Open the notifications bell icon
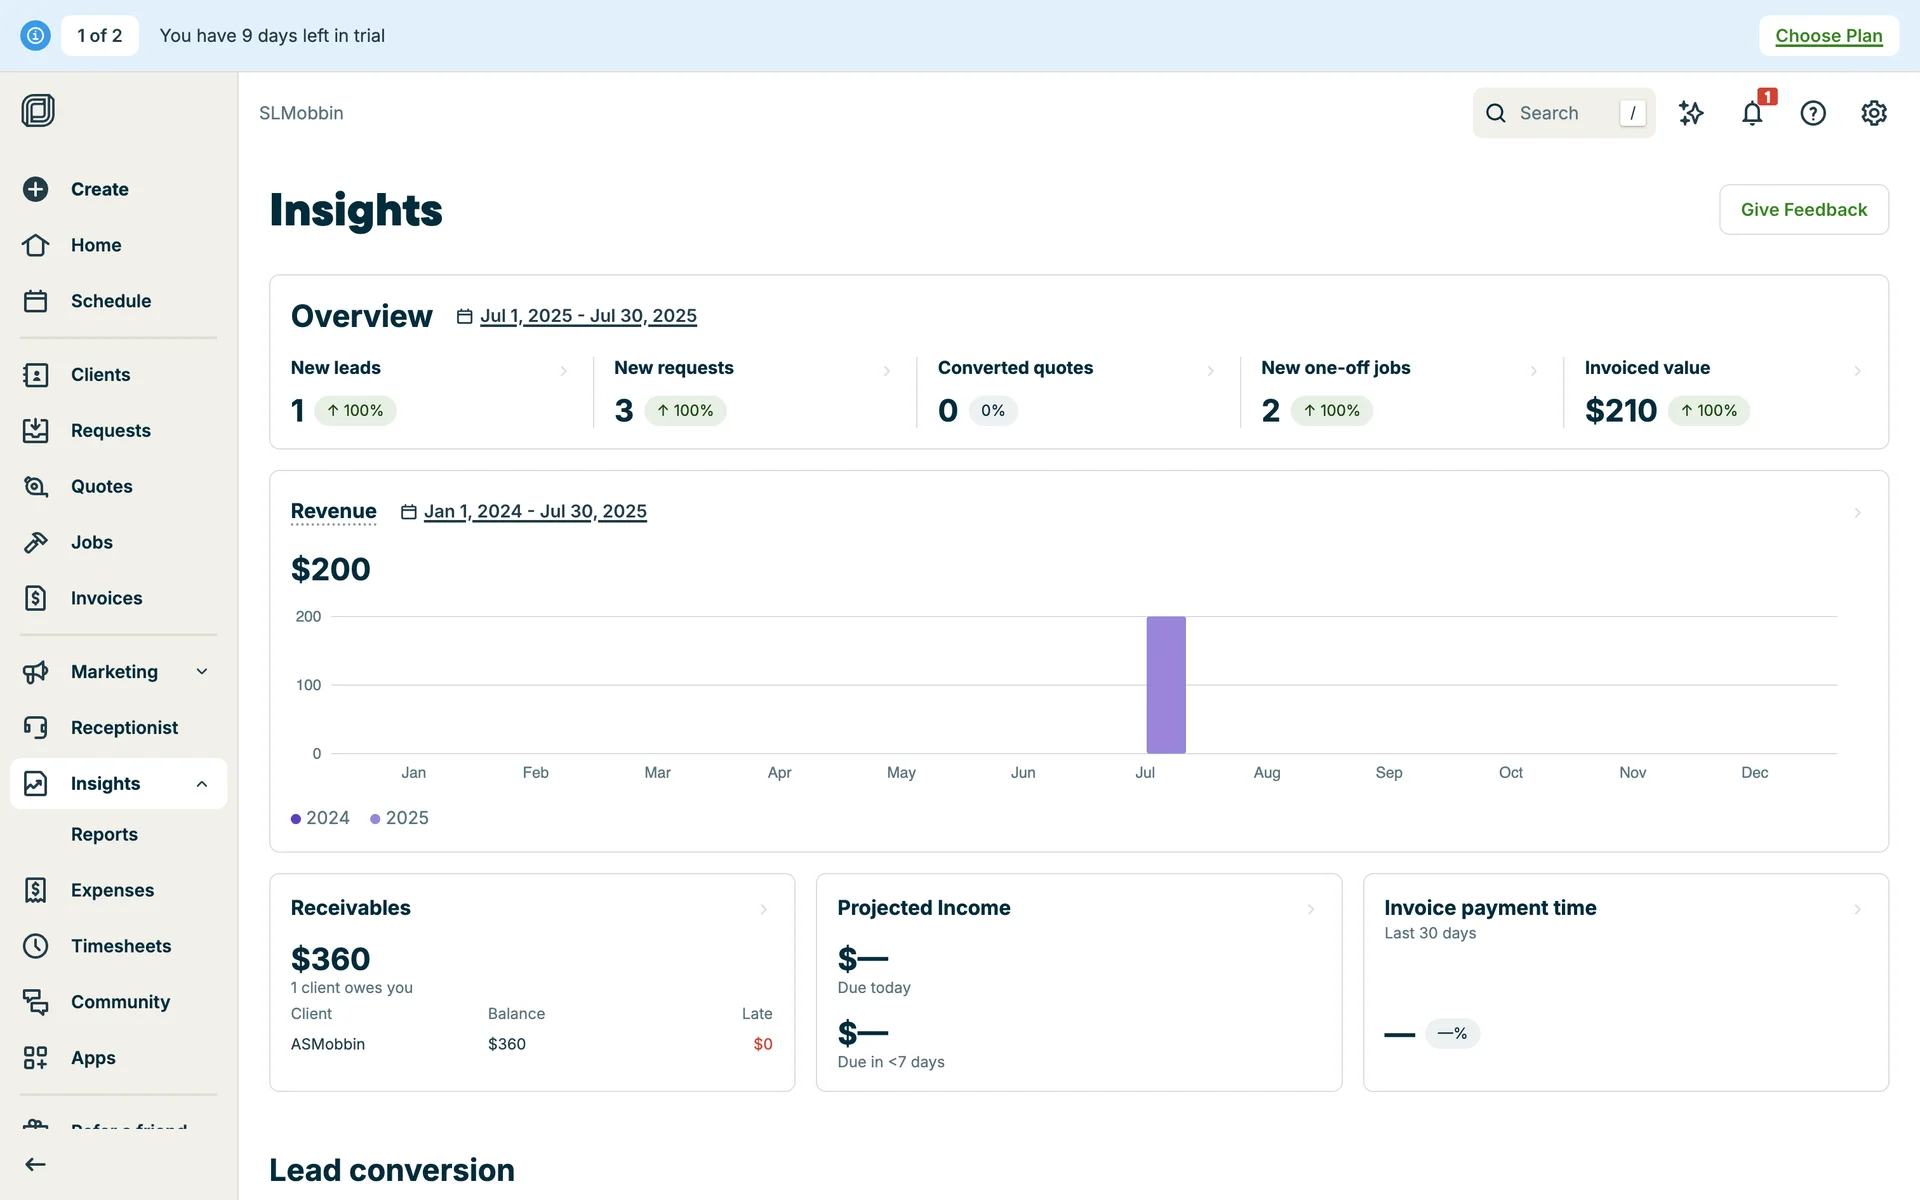Image resolution: width=1920 pixels, height=1200 pixels. [1751, 113]
